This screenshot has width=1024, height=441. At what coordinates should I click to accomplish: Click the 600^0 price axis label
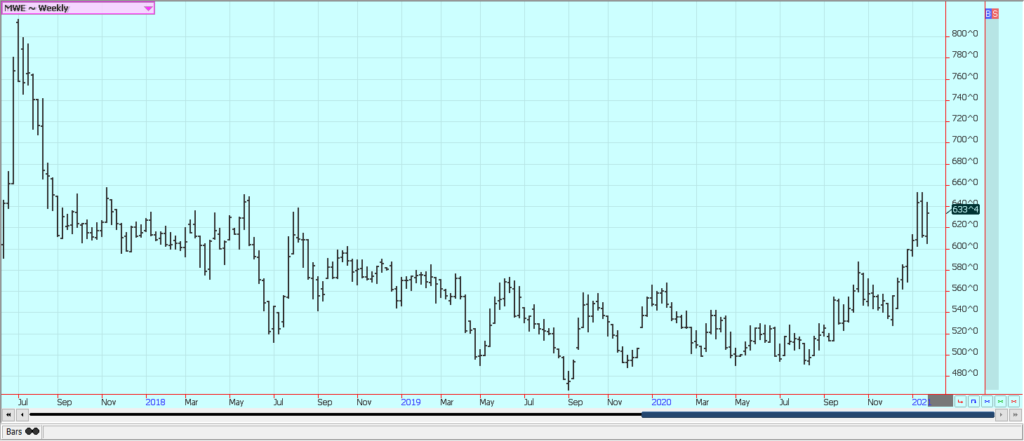click(964, 246)
